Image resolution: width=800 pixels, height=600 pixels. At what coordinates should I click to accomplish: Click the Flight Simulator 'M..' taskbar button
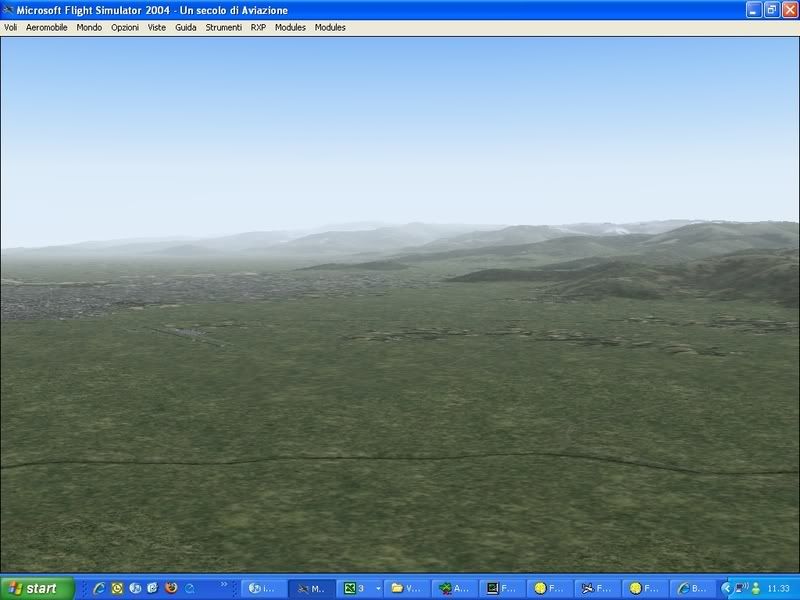312,588
